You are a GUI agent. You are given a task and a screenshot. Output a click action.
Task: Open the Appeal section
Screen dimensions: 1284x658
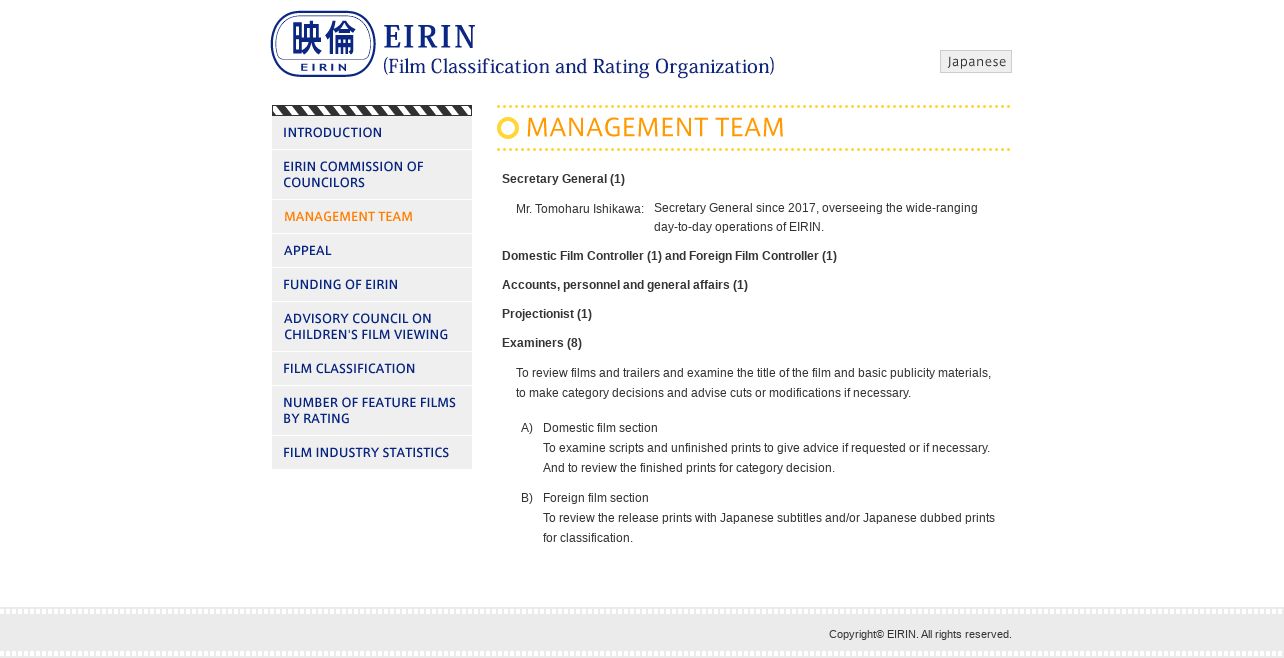click(372, 251)
